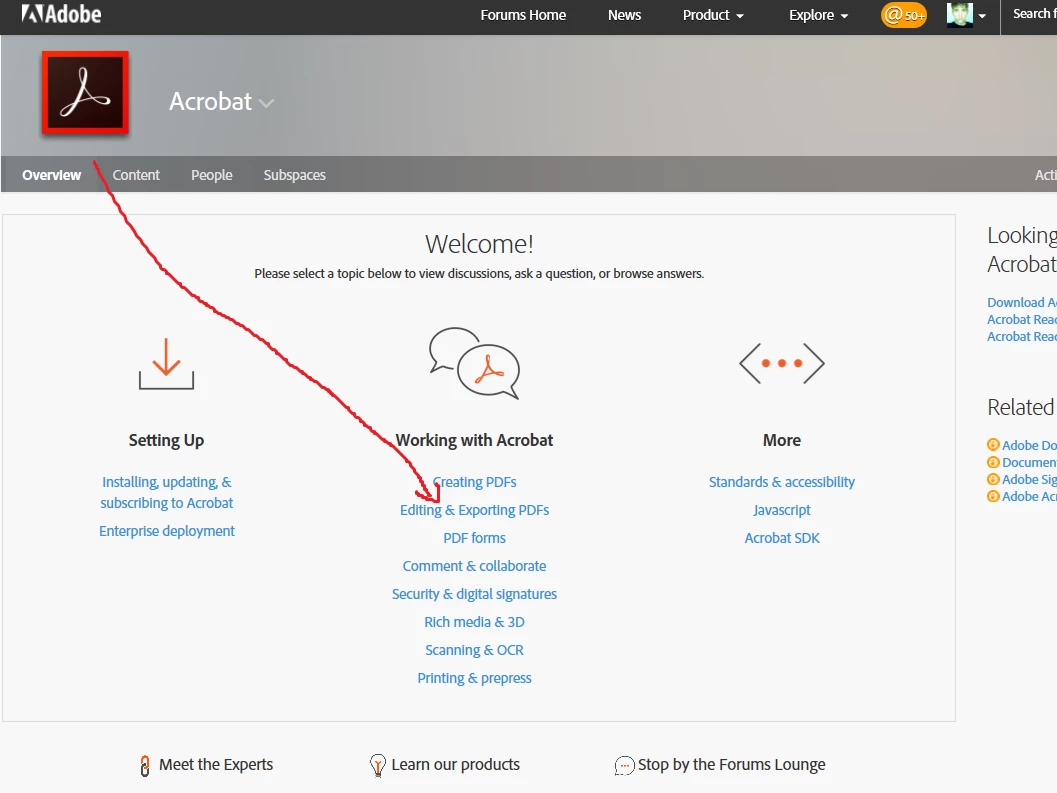1057x793 pixels.
Task: Click the Meet the Experts icon
Action: click(145, 765)
